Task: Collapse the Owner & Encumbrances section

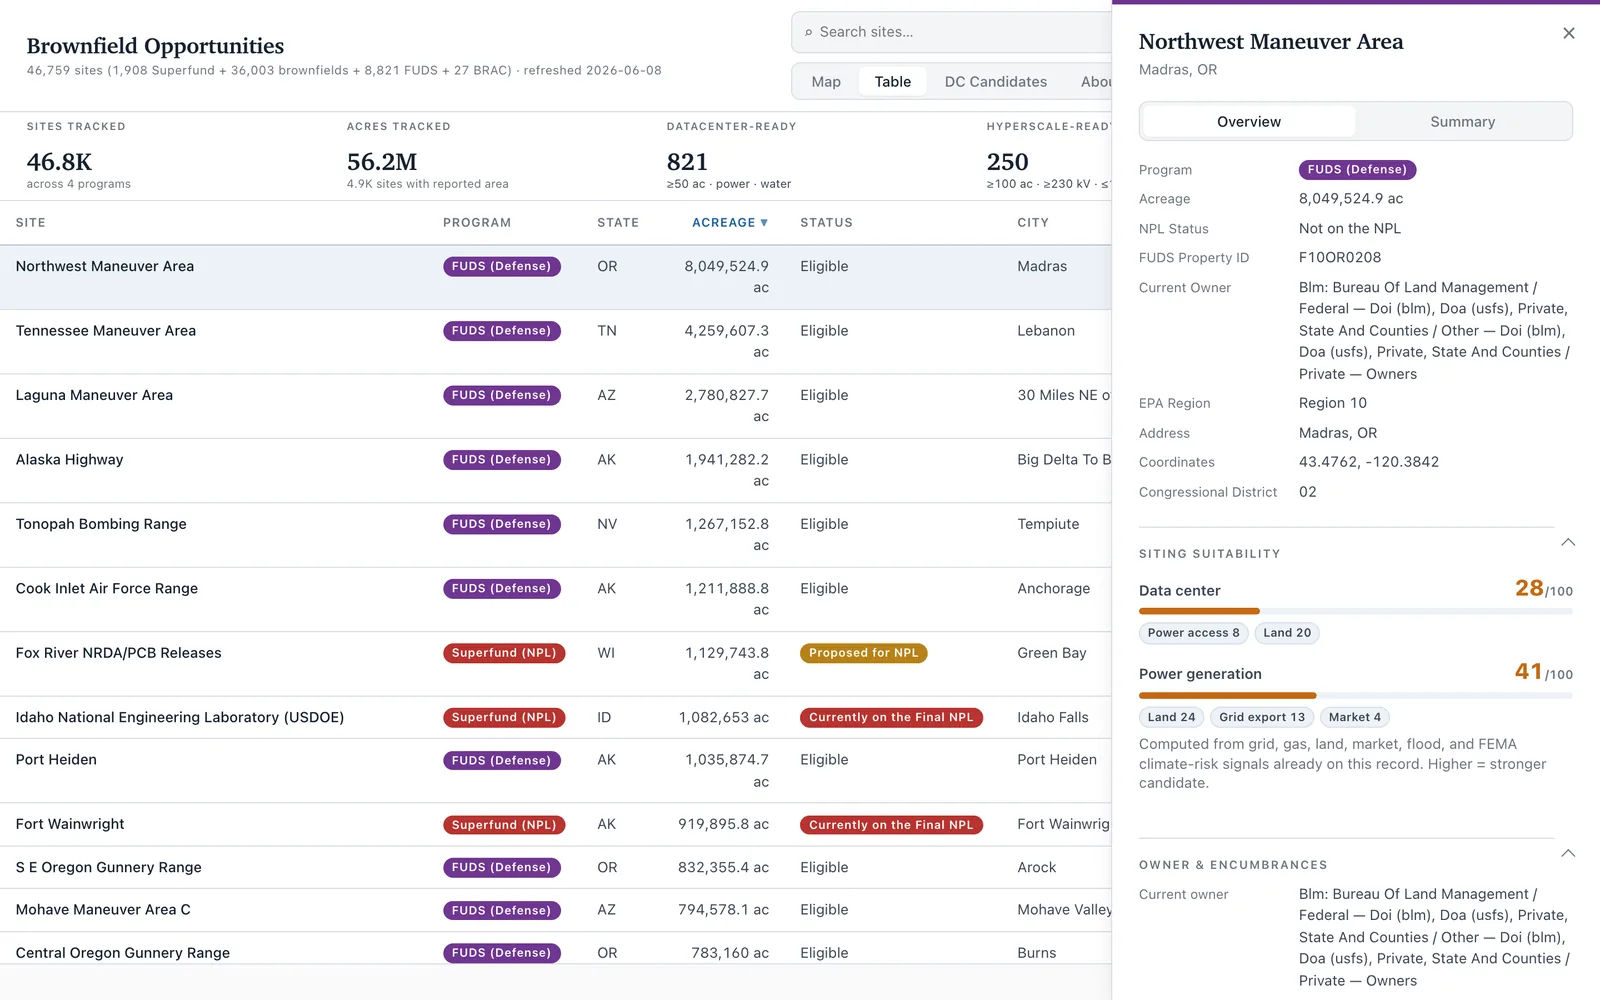Action: click(1568, 853)
